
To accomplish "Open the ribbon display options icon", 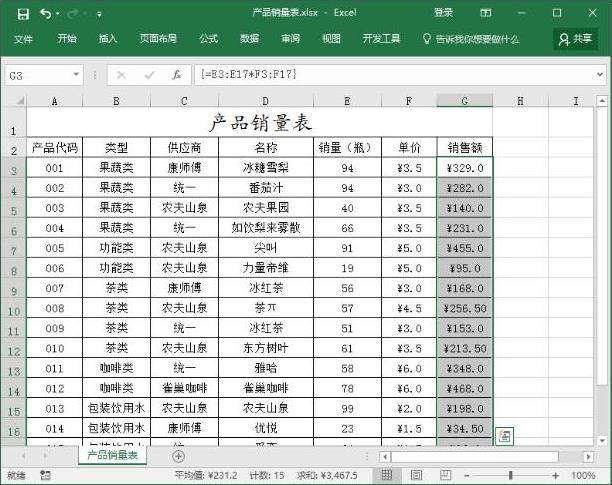I will pyautogui.click(x=485, y=13).
